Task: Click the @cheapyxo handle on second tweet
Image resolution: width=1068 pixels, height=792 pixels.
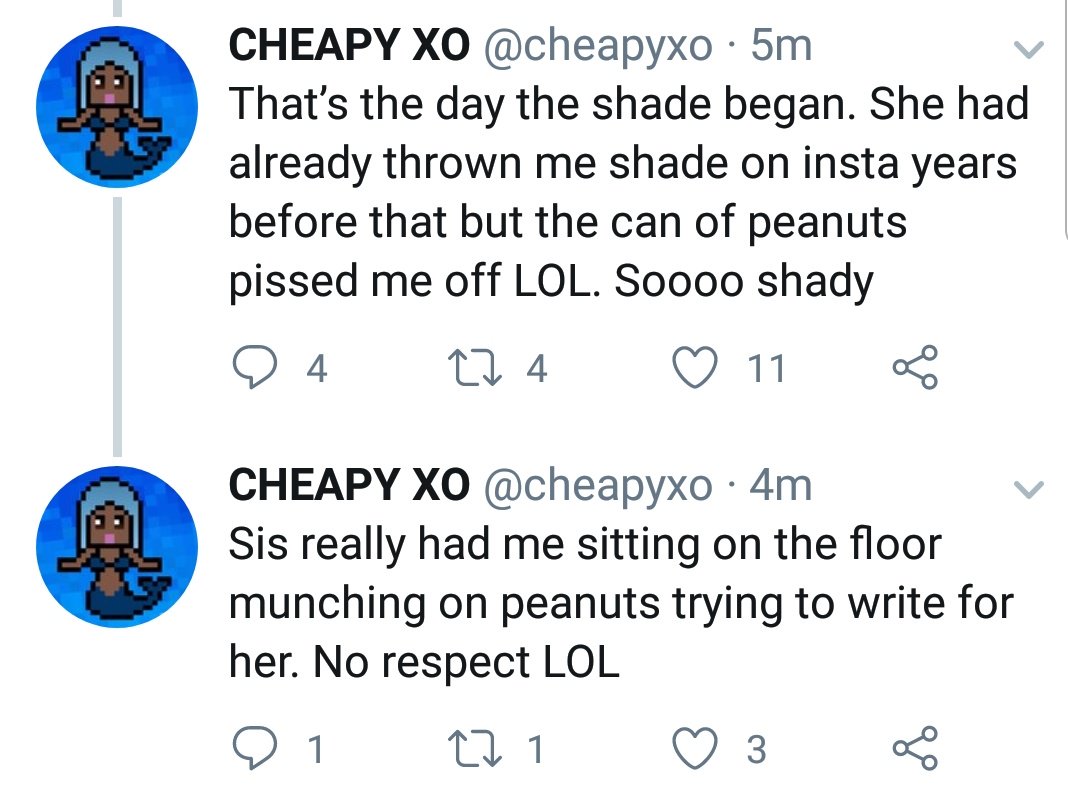Action: [x=598, y=486]
